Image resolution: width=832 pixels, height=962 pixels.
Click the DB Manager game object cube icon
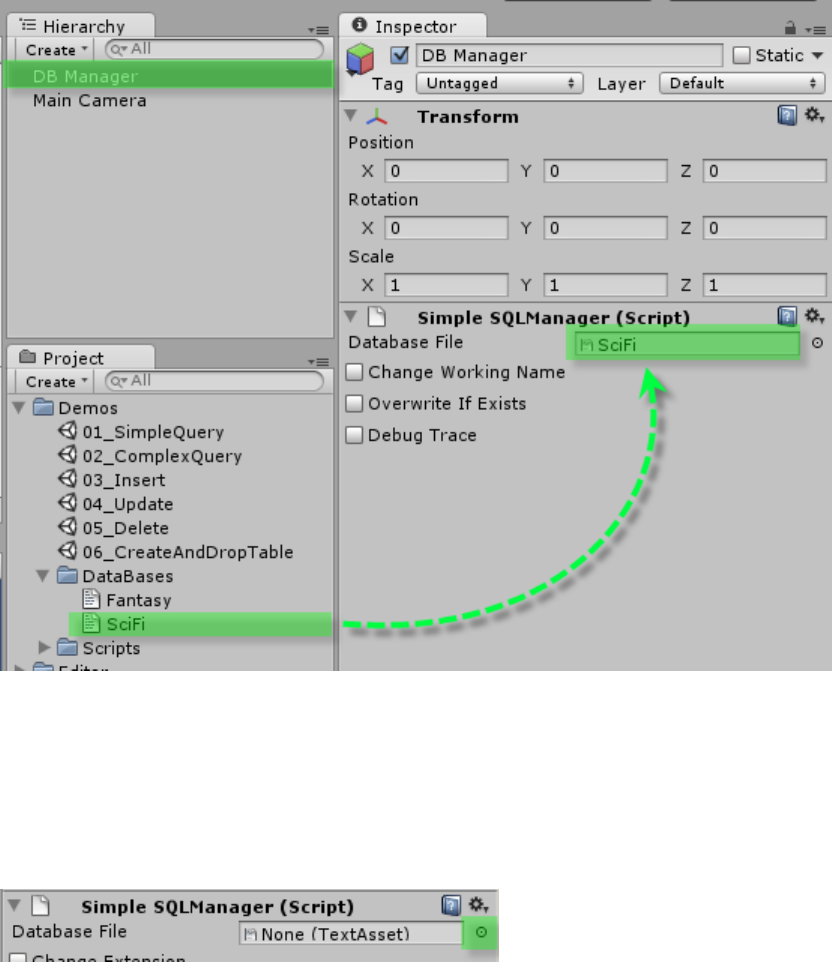360,60
